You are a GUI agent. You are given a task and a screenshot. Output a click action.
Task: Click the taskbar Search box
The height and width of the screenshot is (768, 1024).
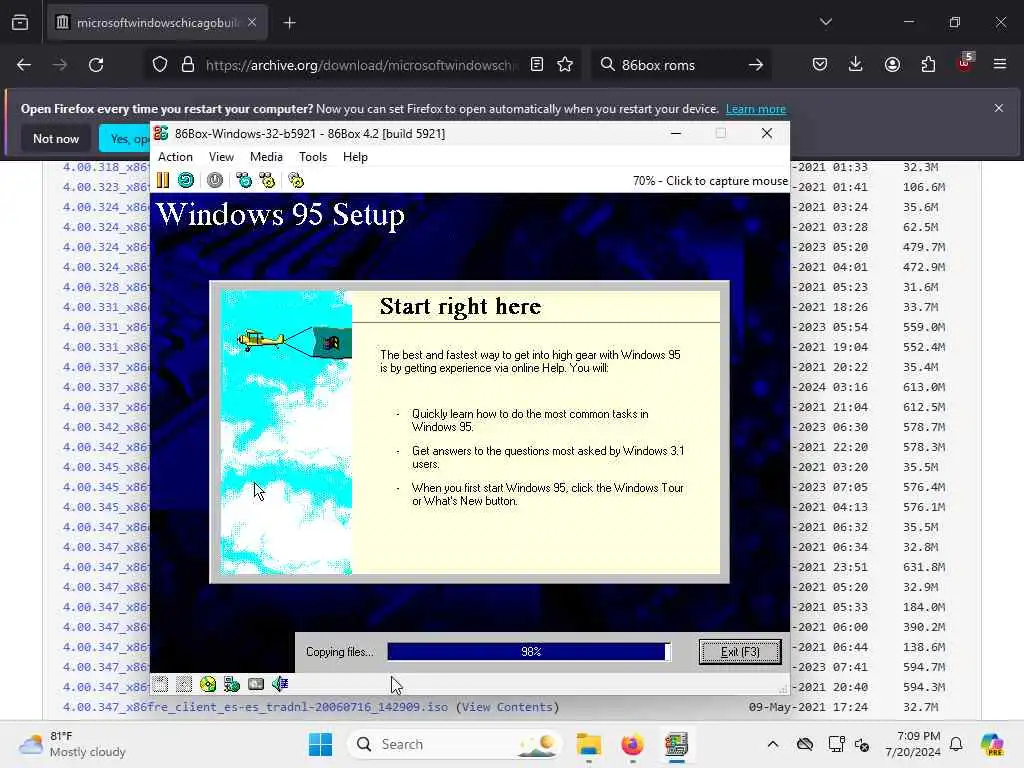(455, 744)
